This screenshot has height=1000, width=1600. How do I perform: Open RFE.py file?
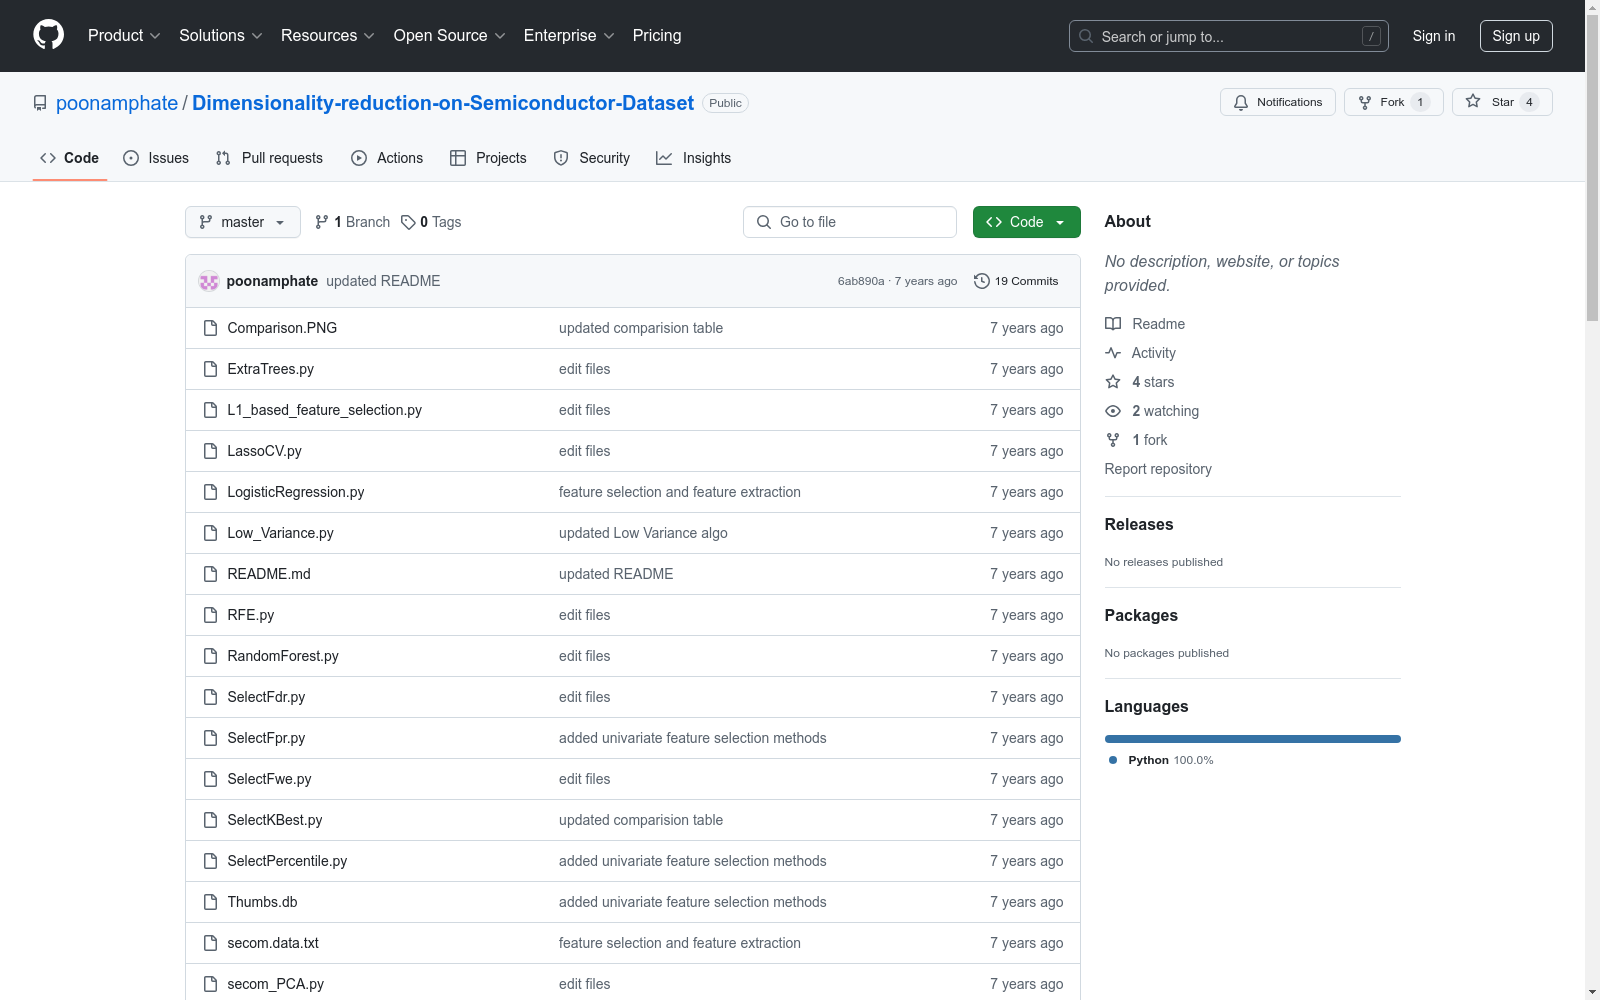250,615
